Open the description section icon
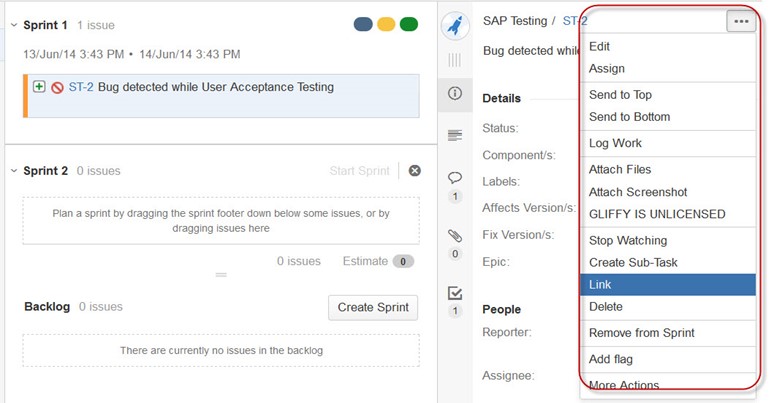774x403 pixels. click(x=455, y=135)
